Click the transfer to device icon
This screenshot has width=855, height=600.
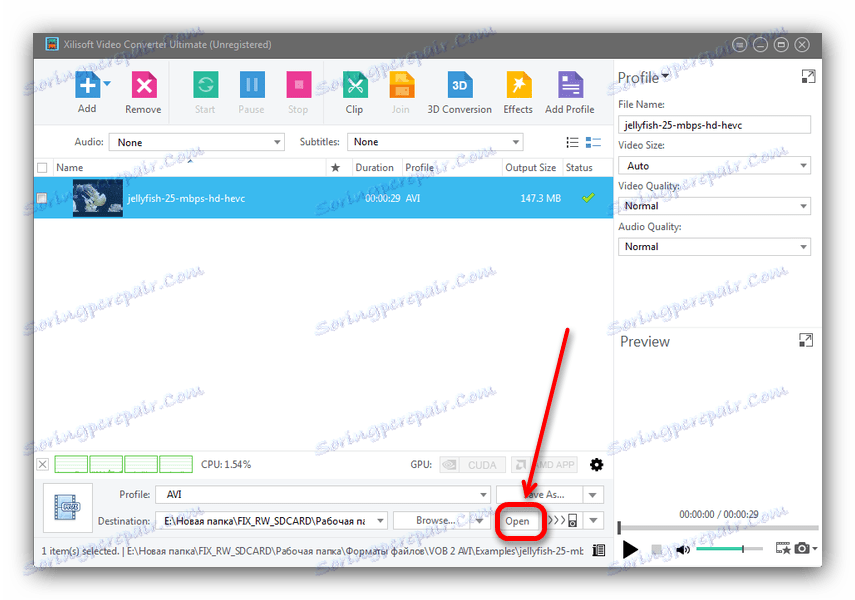564,520
